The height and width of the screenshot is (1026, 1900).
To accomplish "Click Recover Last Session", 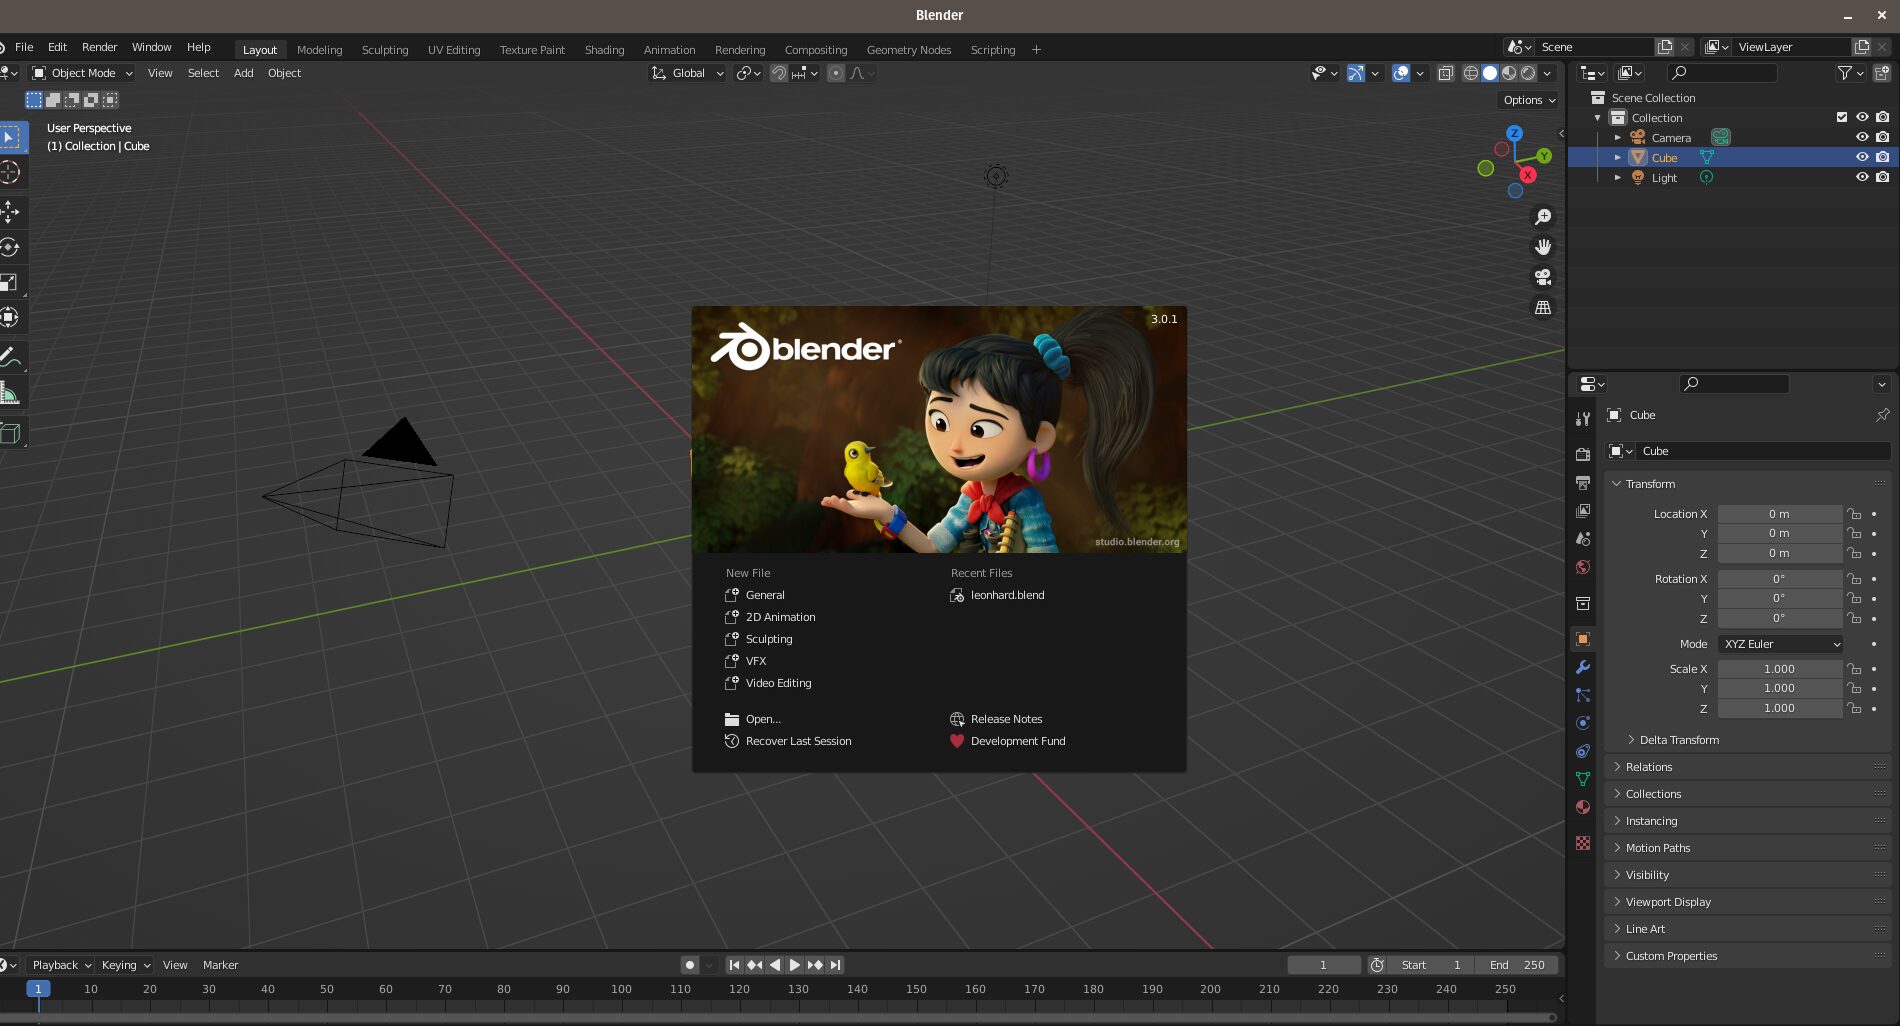I will [798, 741].
